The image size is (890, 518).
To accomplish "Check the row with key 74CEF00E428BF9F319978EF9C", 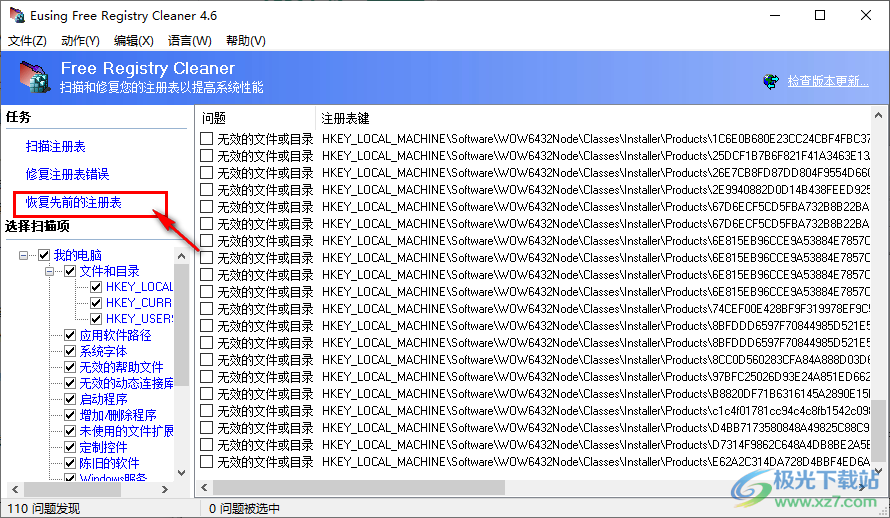I will [x=207, y=309].
